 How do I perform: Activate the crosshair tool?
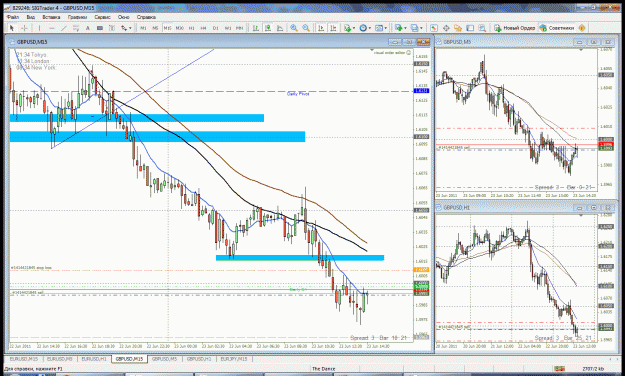(x=24, y=28)
